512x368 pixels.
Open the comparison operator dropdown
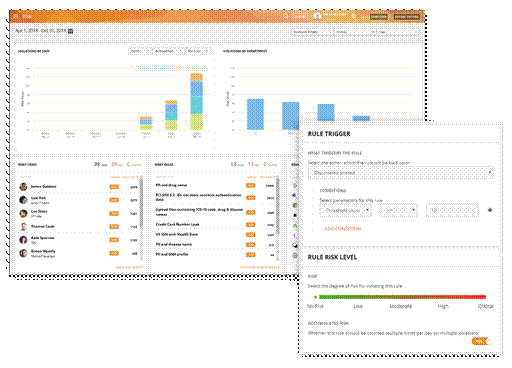398,210
